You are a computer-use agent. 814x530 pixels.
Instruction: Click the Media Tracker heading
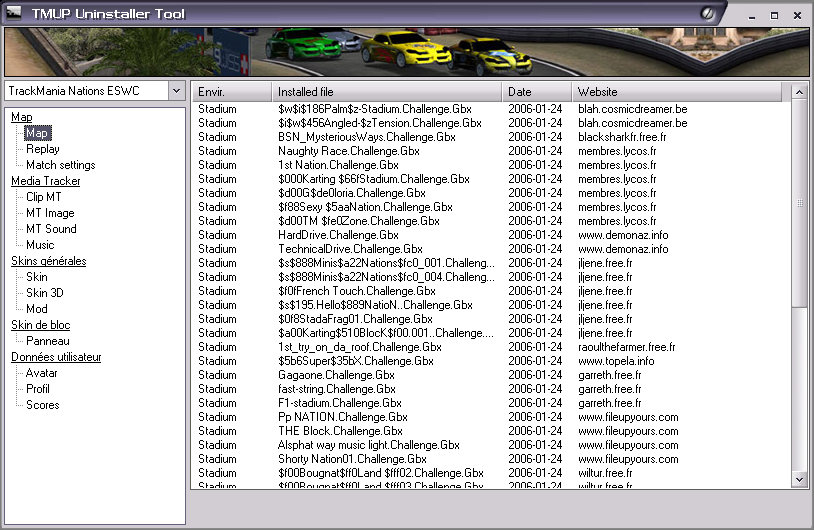click(x=46, y=181)
